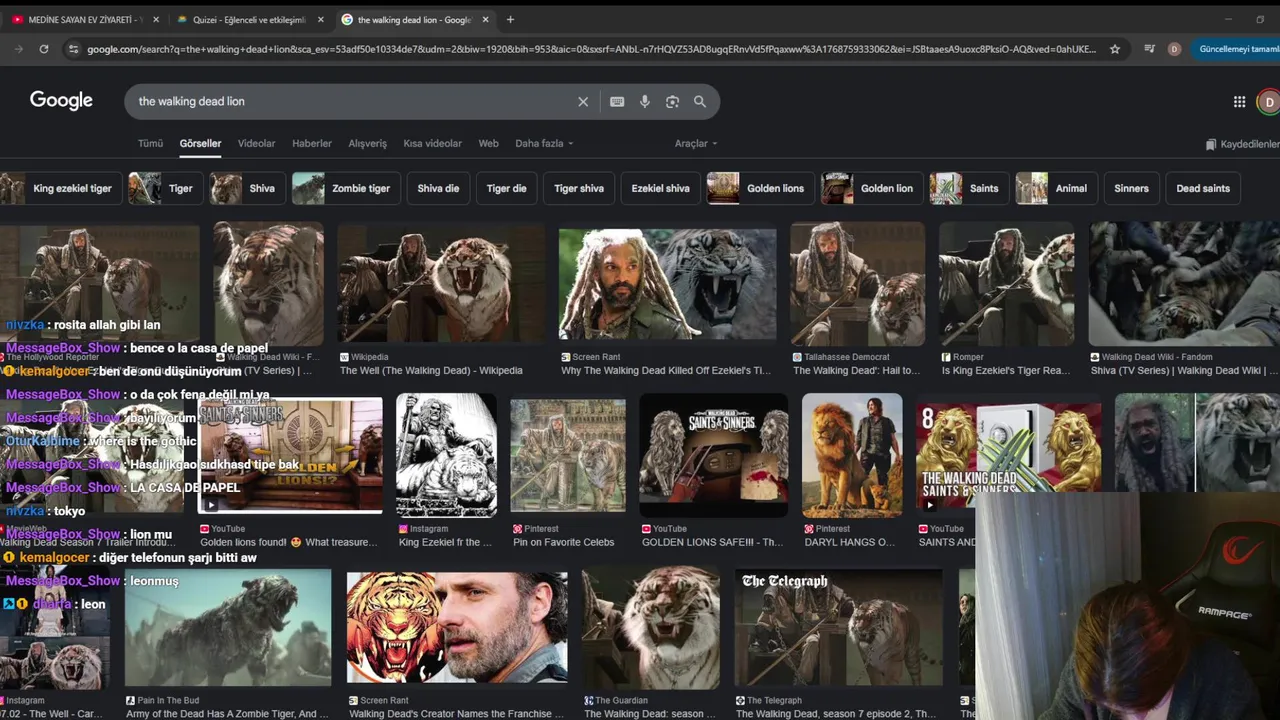
Task: Bookmark this page with the star icon
Action: (1115, 48)
